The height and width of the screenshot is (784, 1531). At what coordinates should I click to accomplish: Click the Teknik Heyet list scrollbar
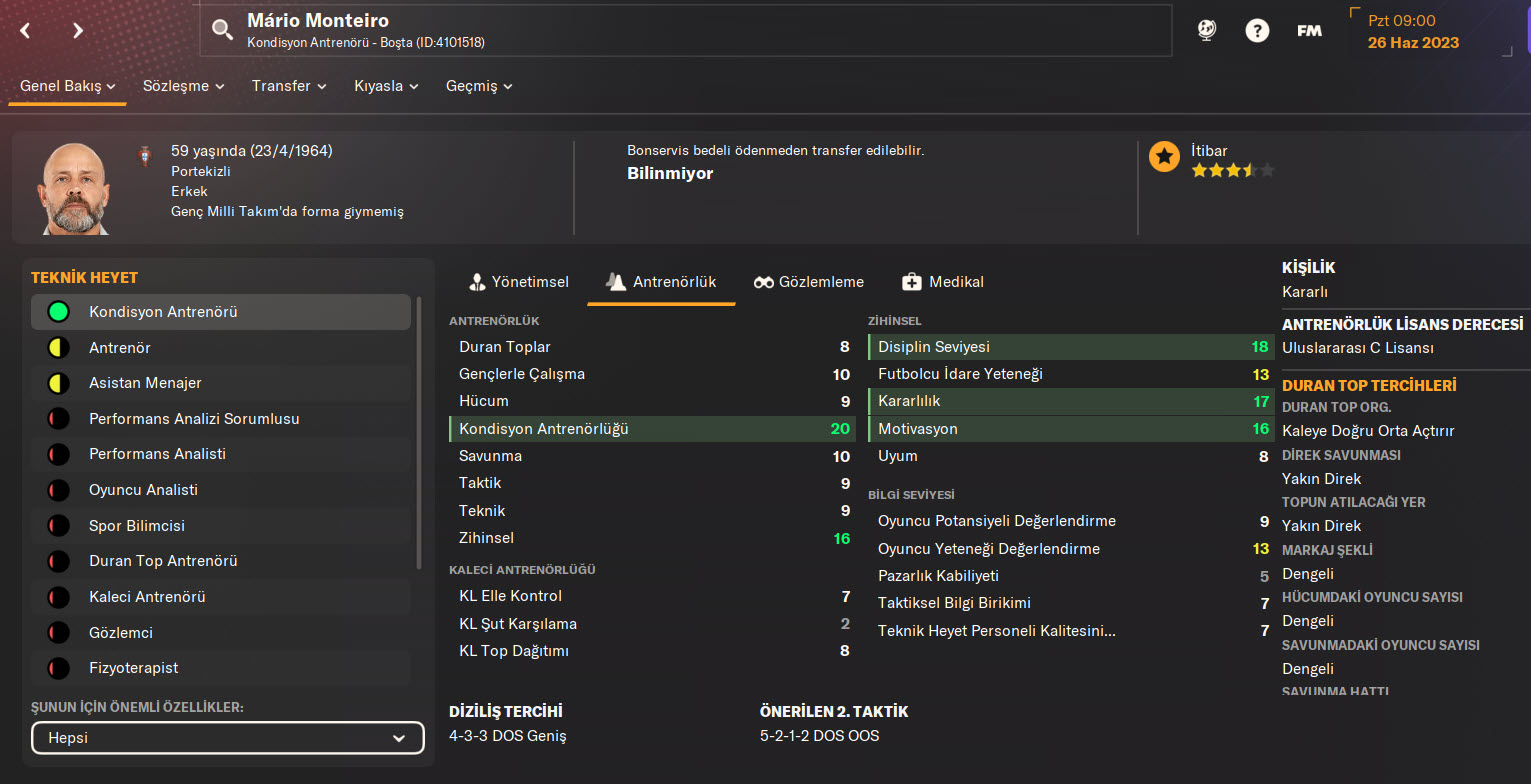point(419,430)
